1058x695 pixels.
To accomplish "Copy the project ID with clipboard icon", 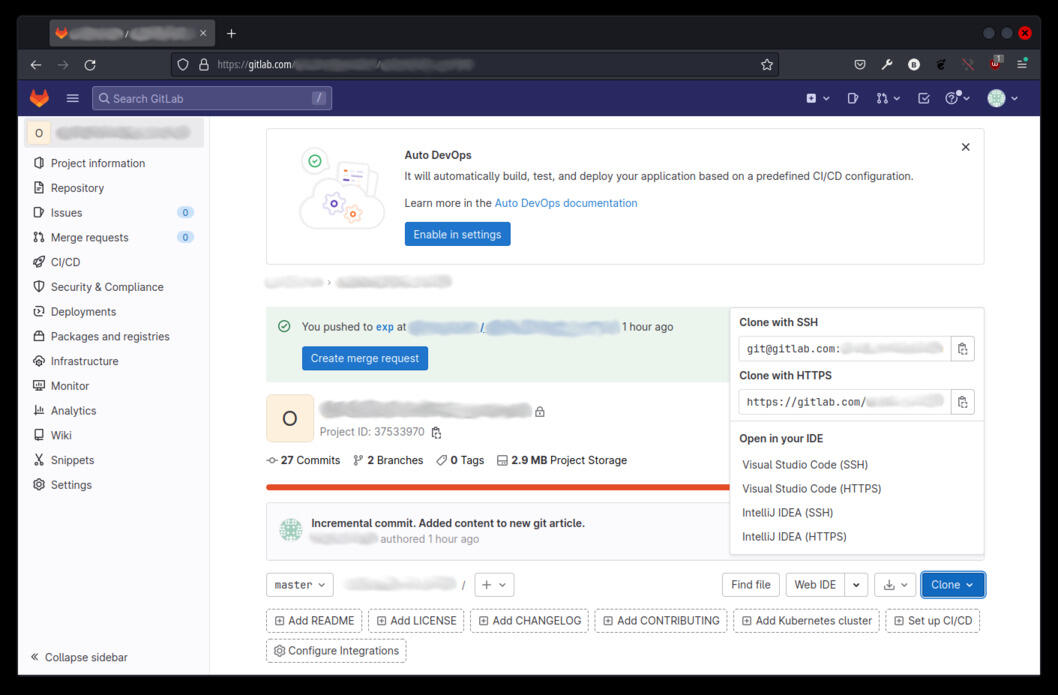I will pos(437,433).
